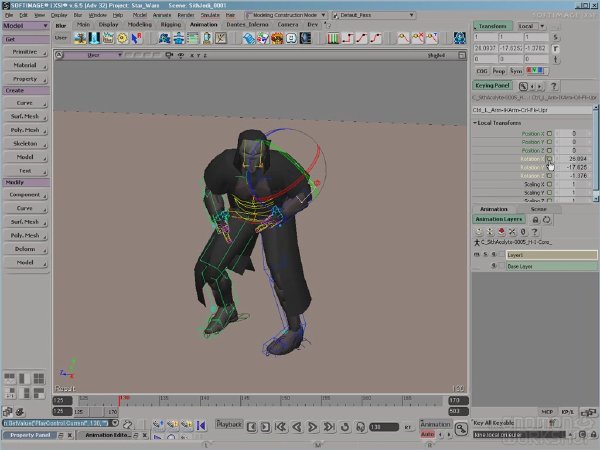The width and height of the screenshot is (600, 450).
Task: Collapse the Local Transform section
Action: point(475,123)
